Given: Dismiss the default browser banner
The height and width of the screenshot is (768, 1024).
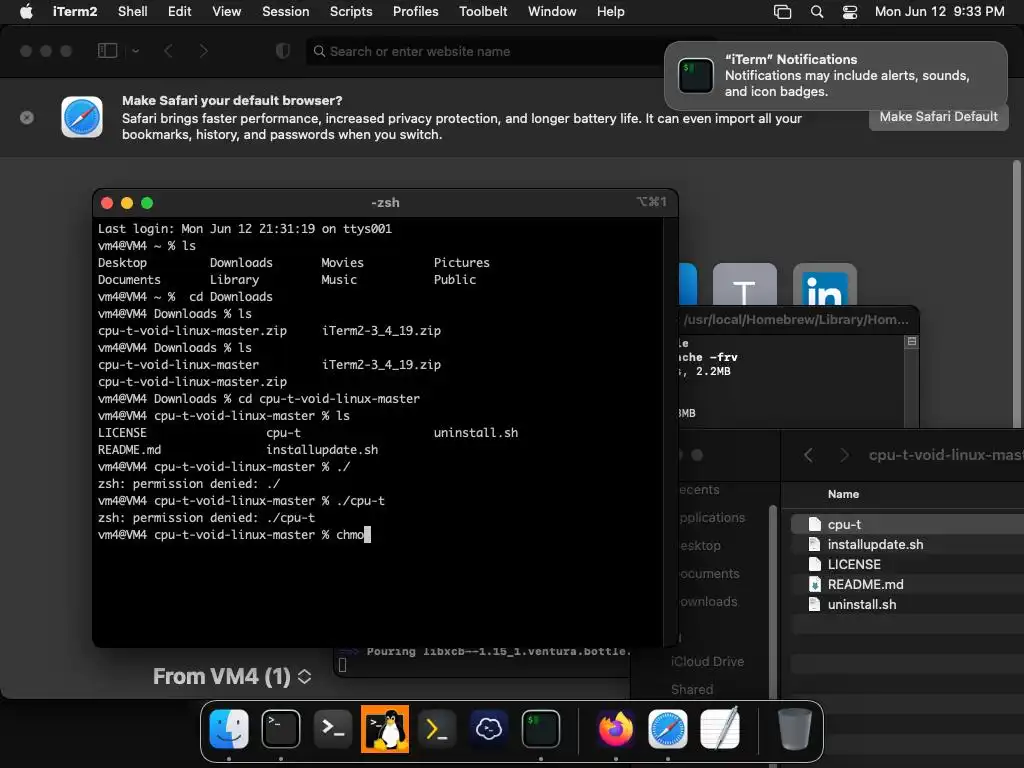Looking at the screenshot, I should click(27, 118).
